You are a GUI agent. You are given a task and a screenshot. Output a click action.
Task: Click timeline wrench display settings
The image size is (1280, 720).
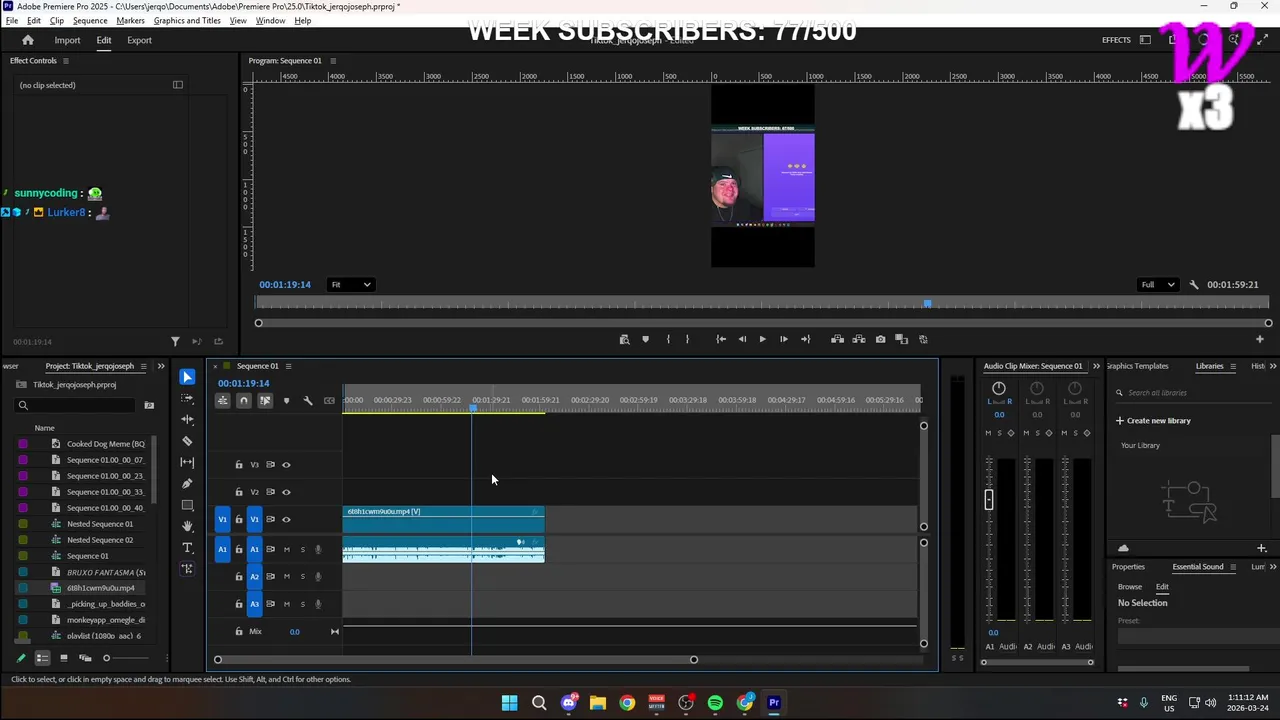tap(308, 401)
